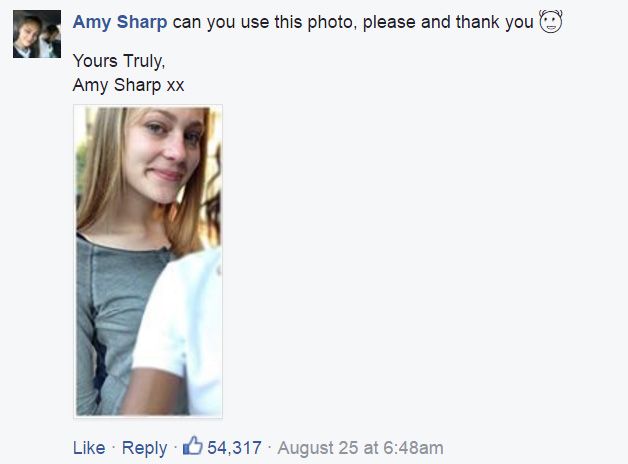Screen dimensions: 628x464
Task: Open the August 25 at 6:48am timestamp
Action: point(360,448)
